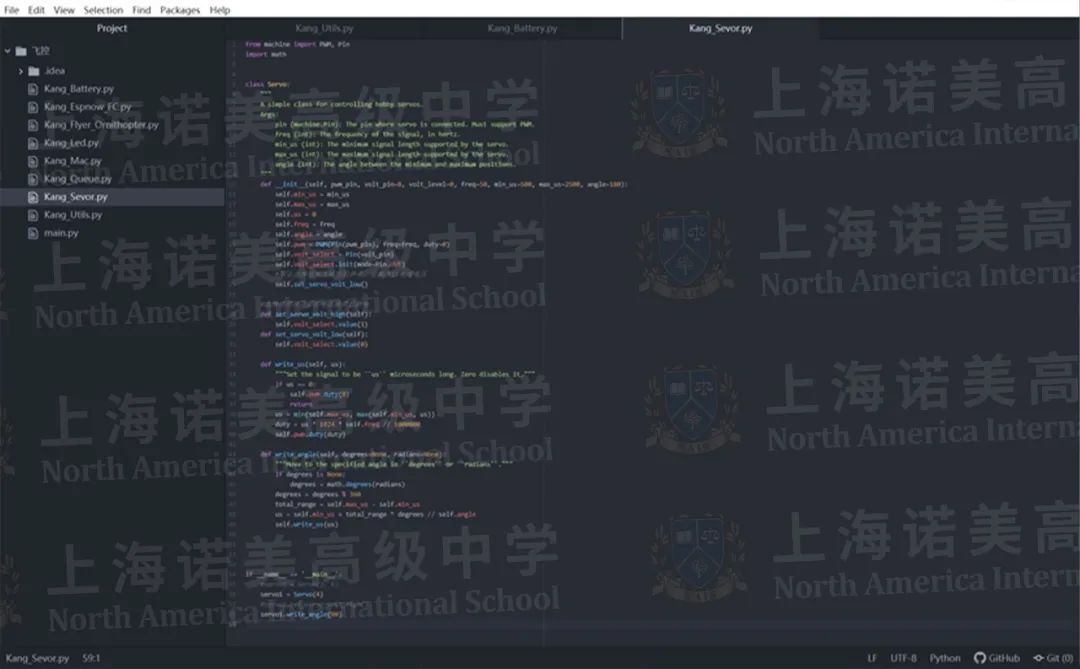Open the Git (0) panel
Viewport: 1080px width, 669px height.
1053,658
